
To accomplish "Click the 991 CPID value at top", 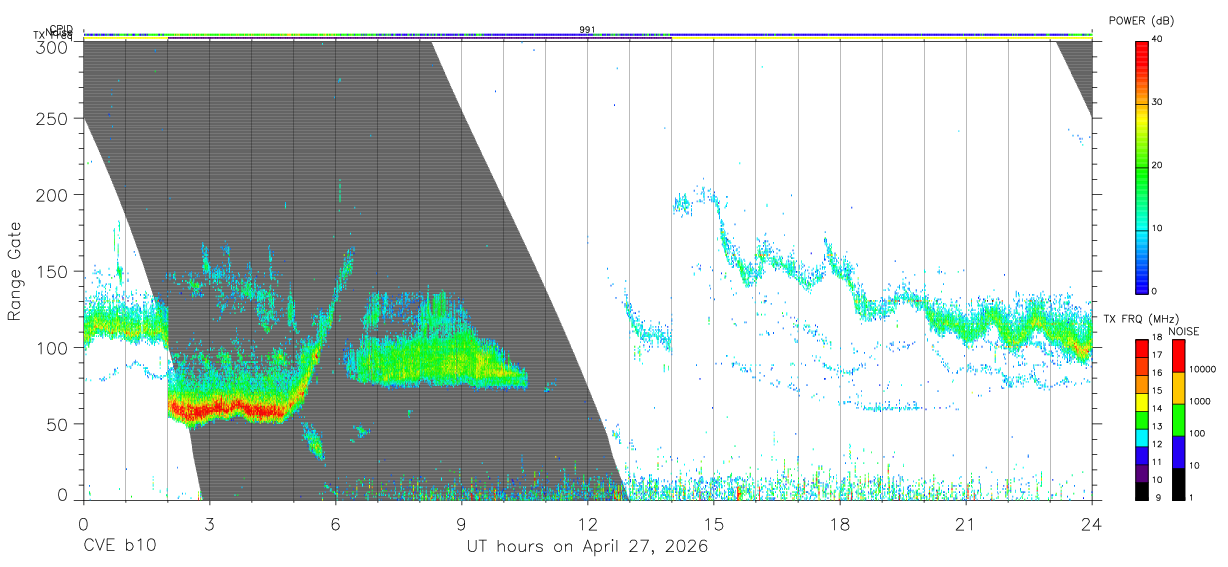I will click(x=587, y=30).
